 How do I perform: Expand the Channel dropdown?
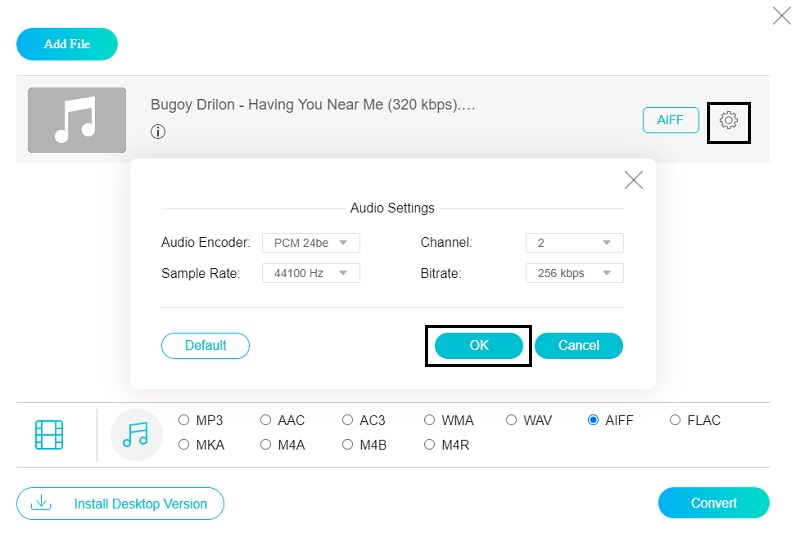click(x=574, y=243)
